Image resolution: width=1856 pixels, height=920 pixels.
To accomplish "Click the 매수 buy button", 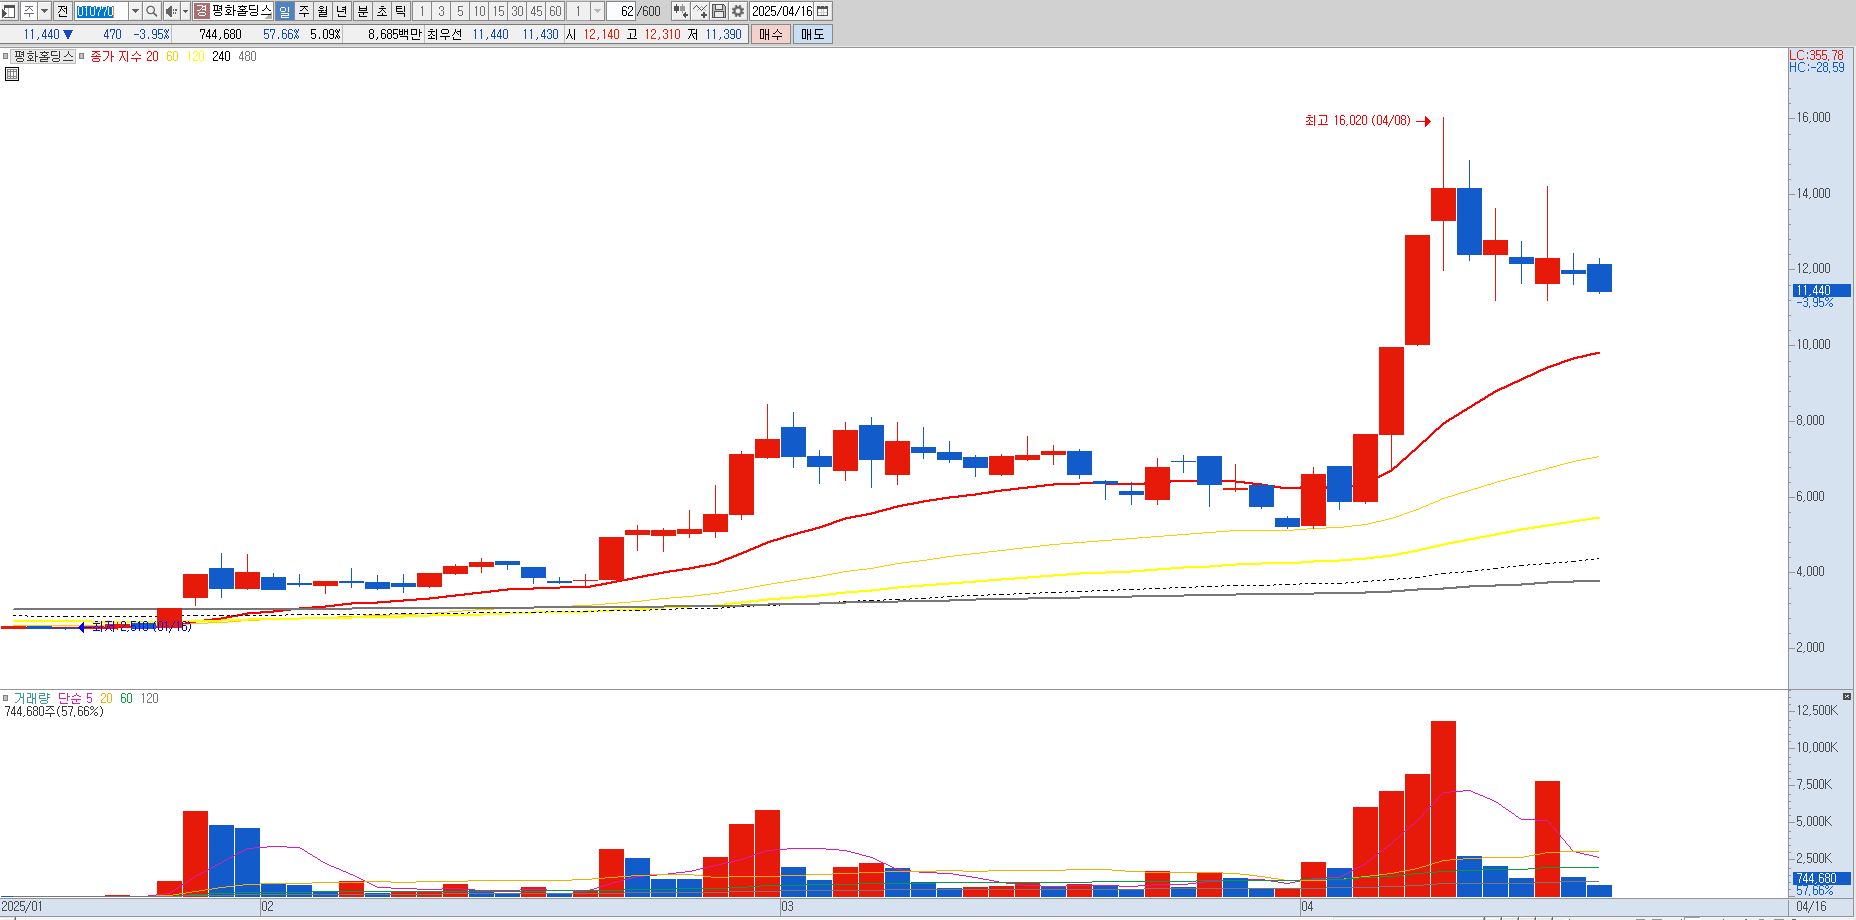I will coord(771,34).
